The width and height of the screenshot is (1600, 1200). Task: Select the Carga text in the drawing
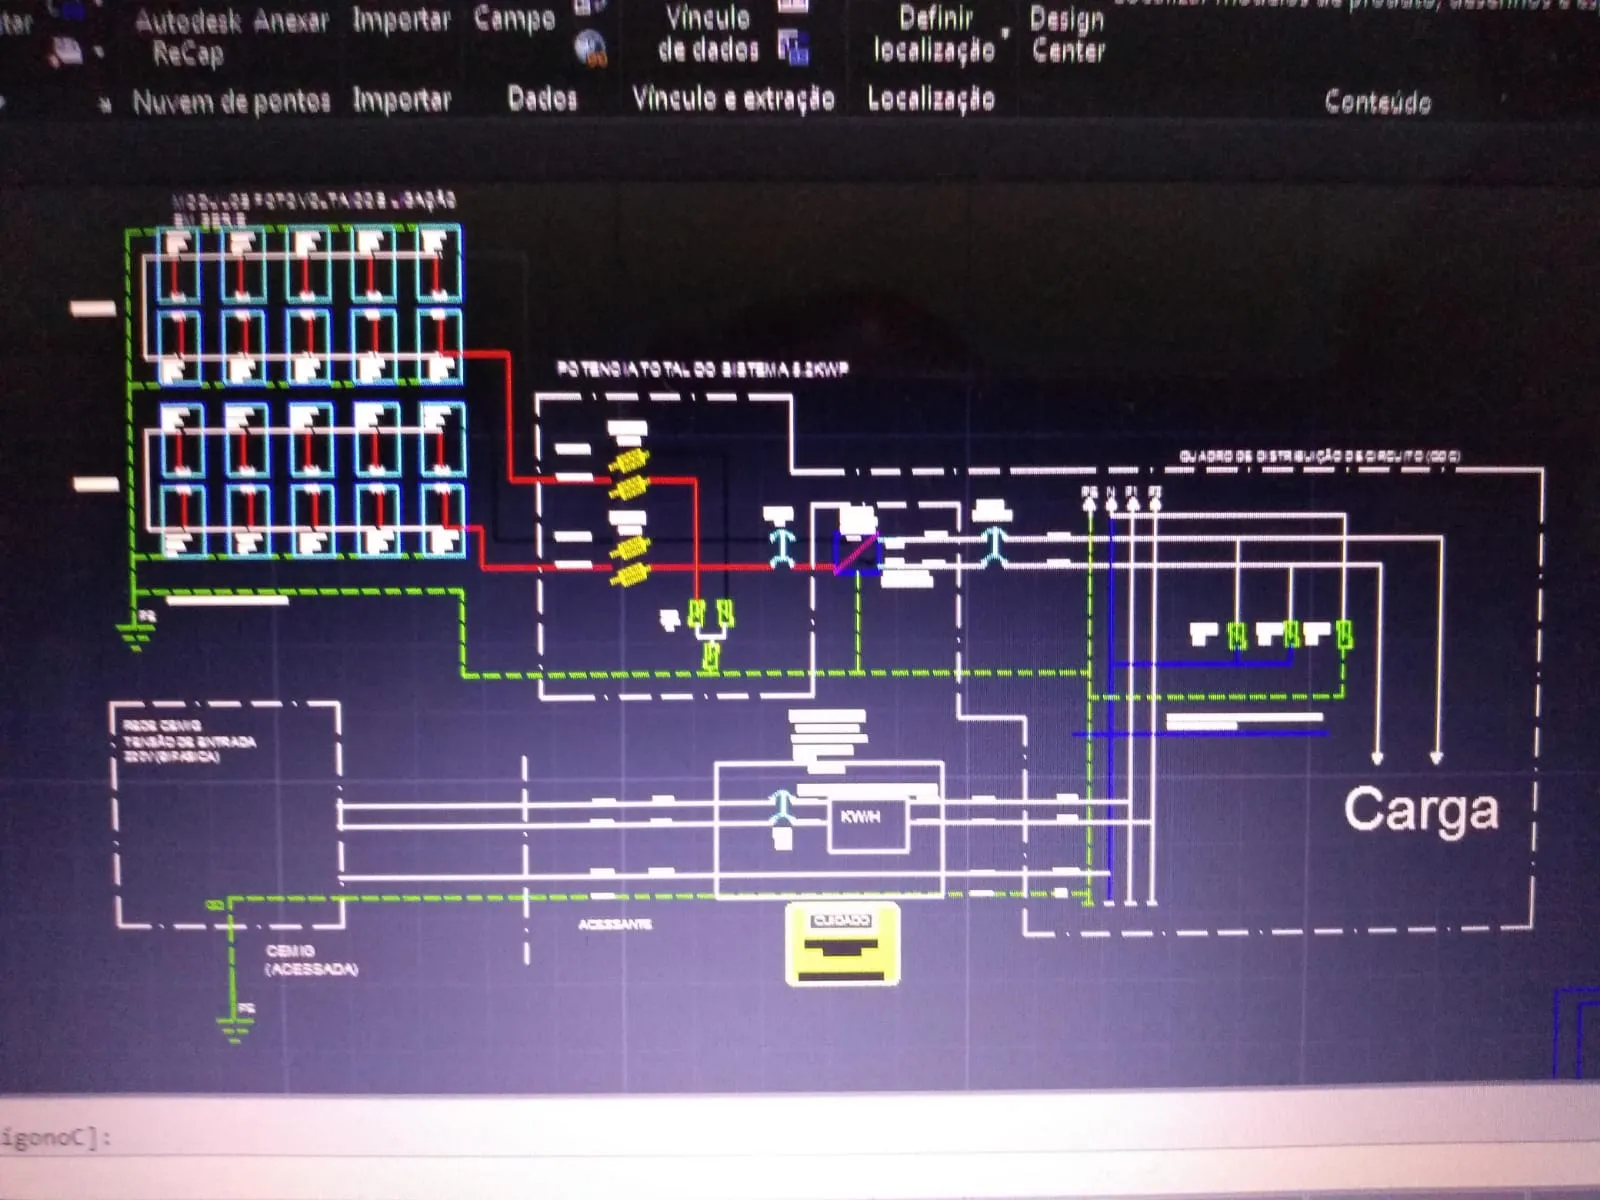(1420, 811)
